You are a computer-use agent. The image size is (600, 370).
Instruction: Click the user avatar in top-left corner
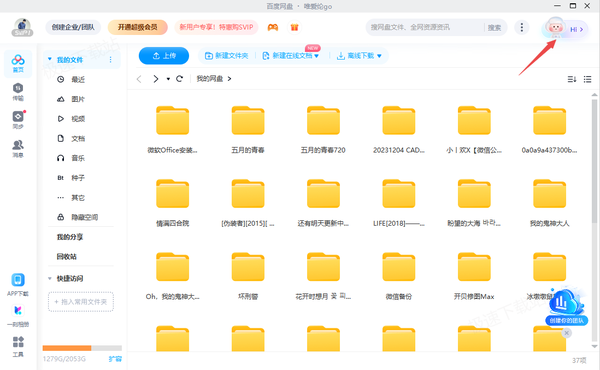pyautogui.click(x=23, y=28)
